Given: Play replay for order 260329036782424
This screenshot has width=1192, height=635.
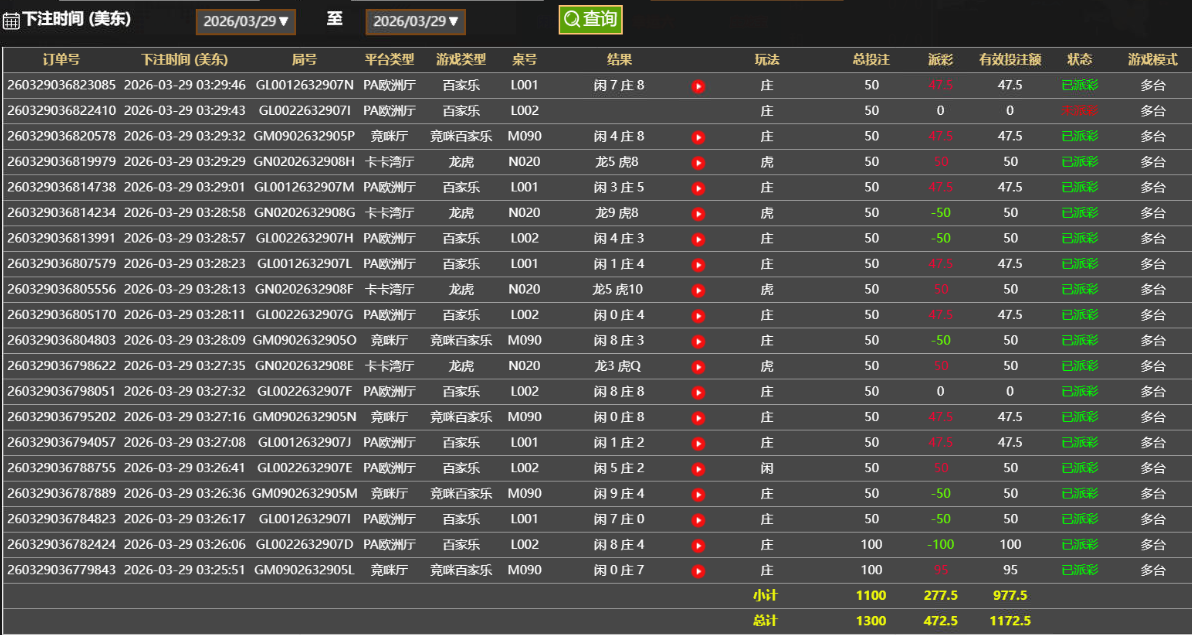Looking at the screenshot, I should tap(698, 545).
